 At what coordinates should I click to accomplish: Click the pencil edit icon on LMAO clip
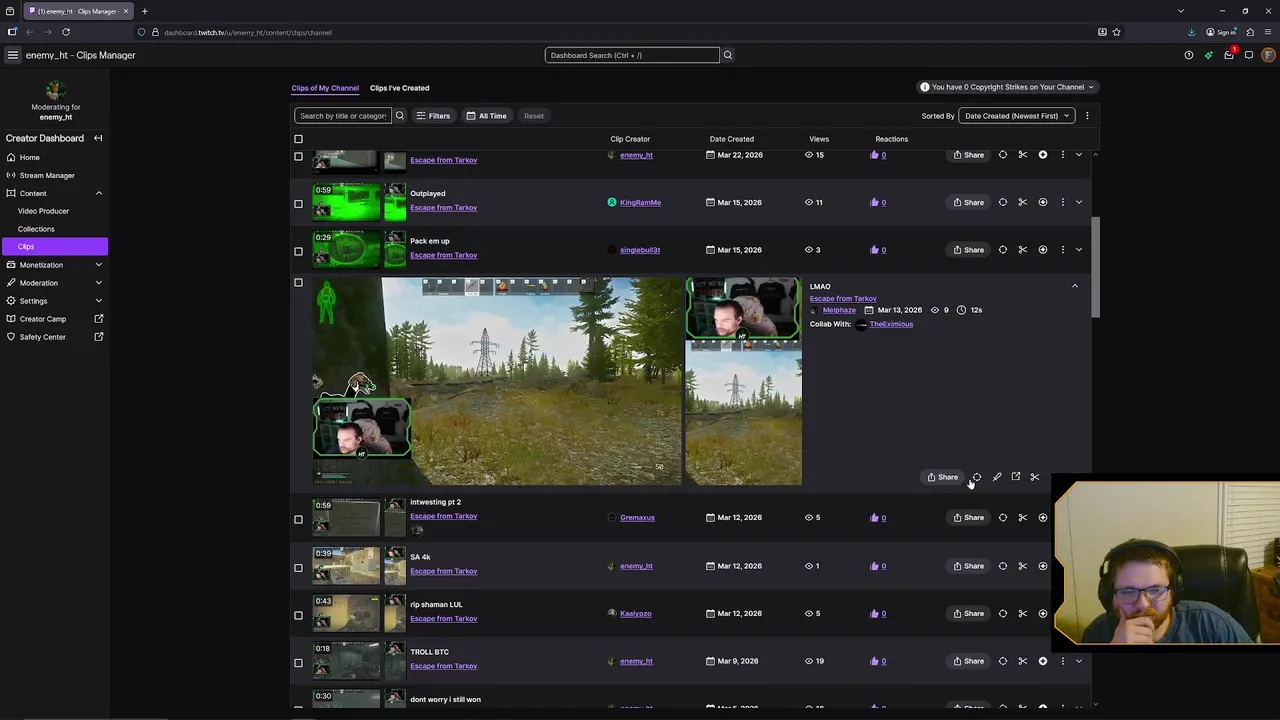[x=997, y=477]
